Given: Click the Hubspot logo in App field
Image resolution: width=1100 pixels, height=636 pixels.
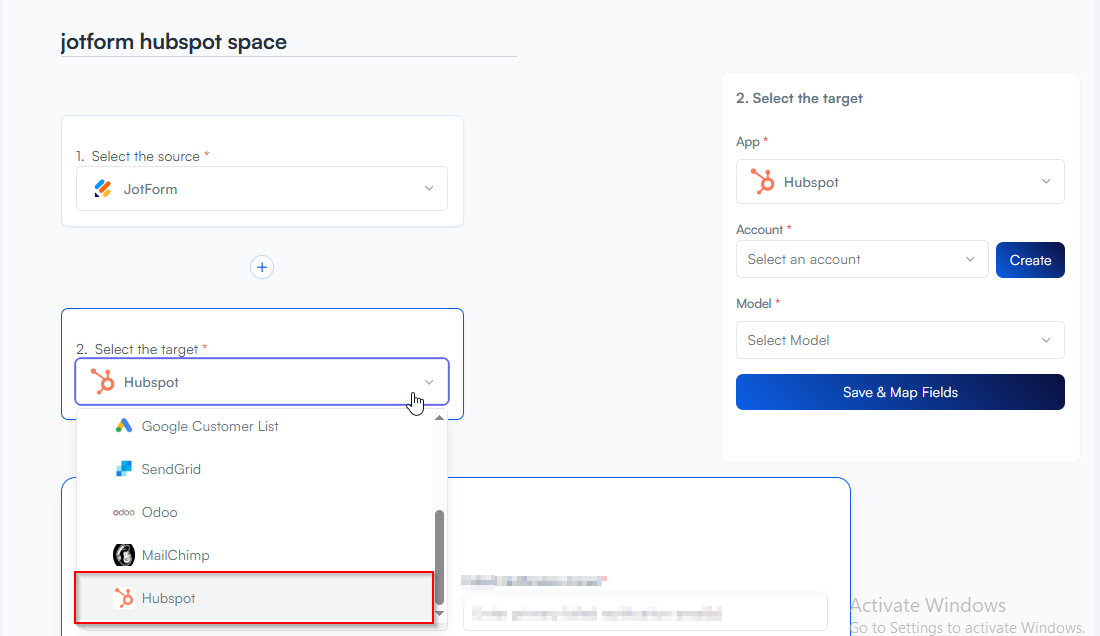Looking at the screenshot, I should click(x=762, y=182).
